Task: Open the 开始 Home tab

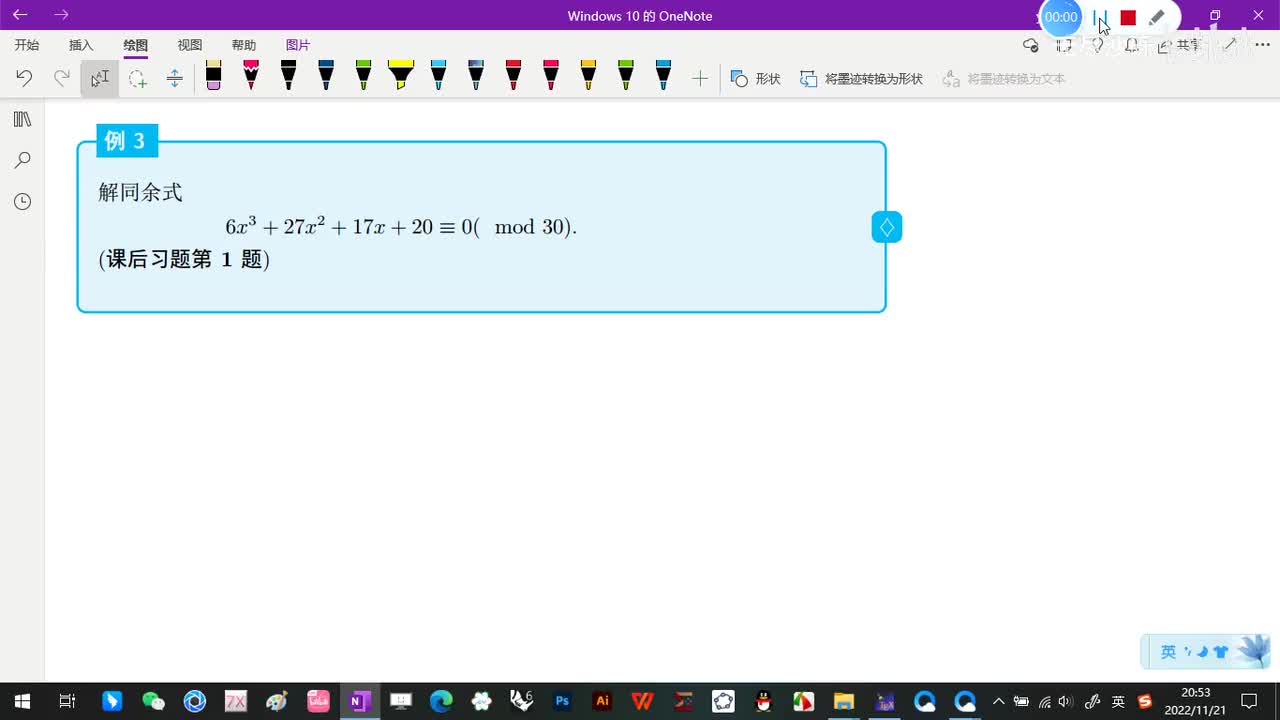Action: pos(27,45)
